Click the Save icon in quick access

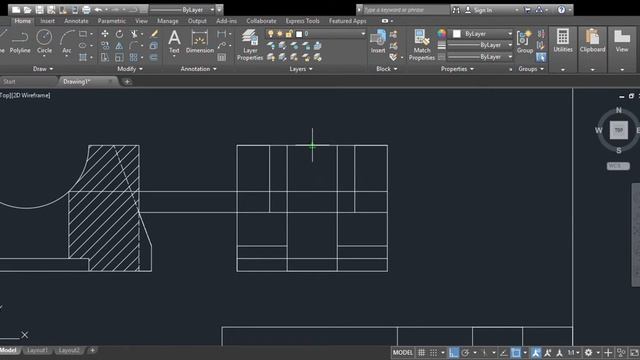pyautogui.click(x=39, y=9)
